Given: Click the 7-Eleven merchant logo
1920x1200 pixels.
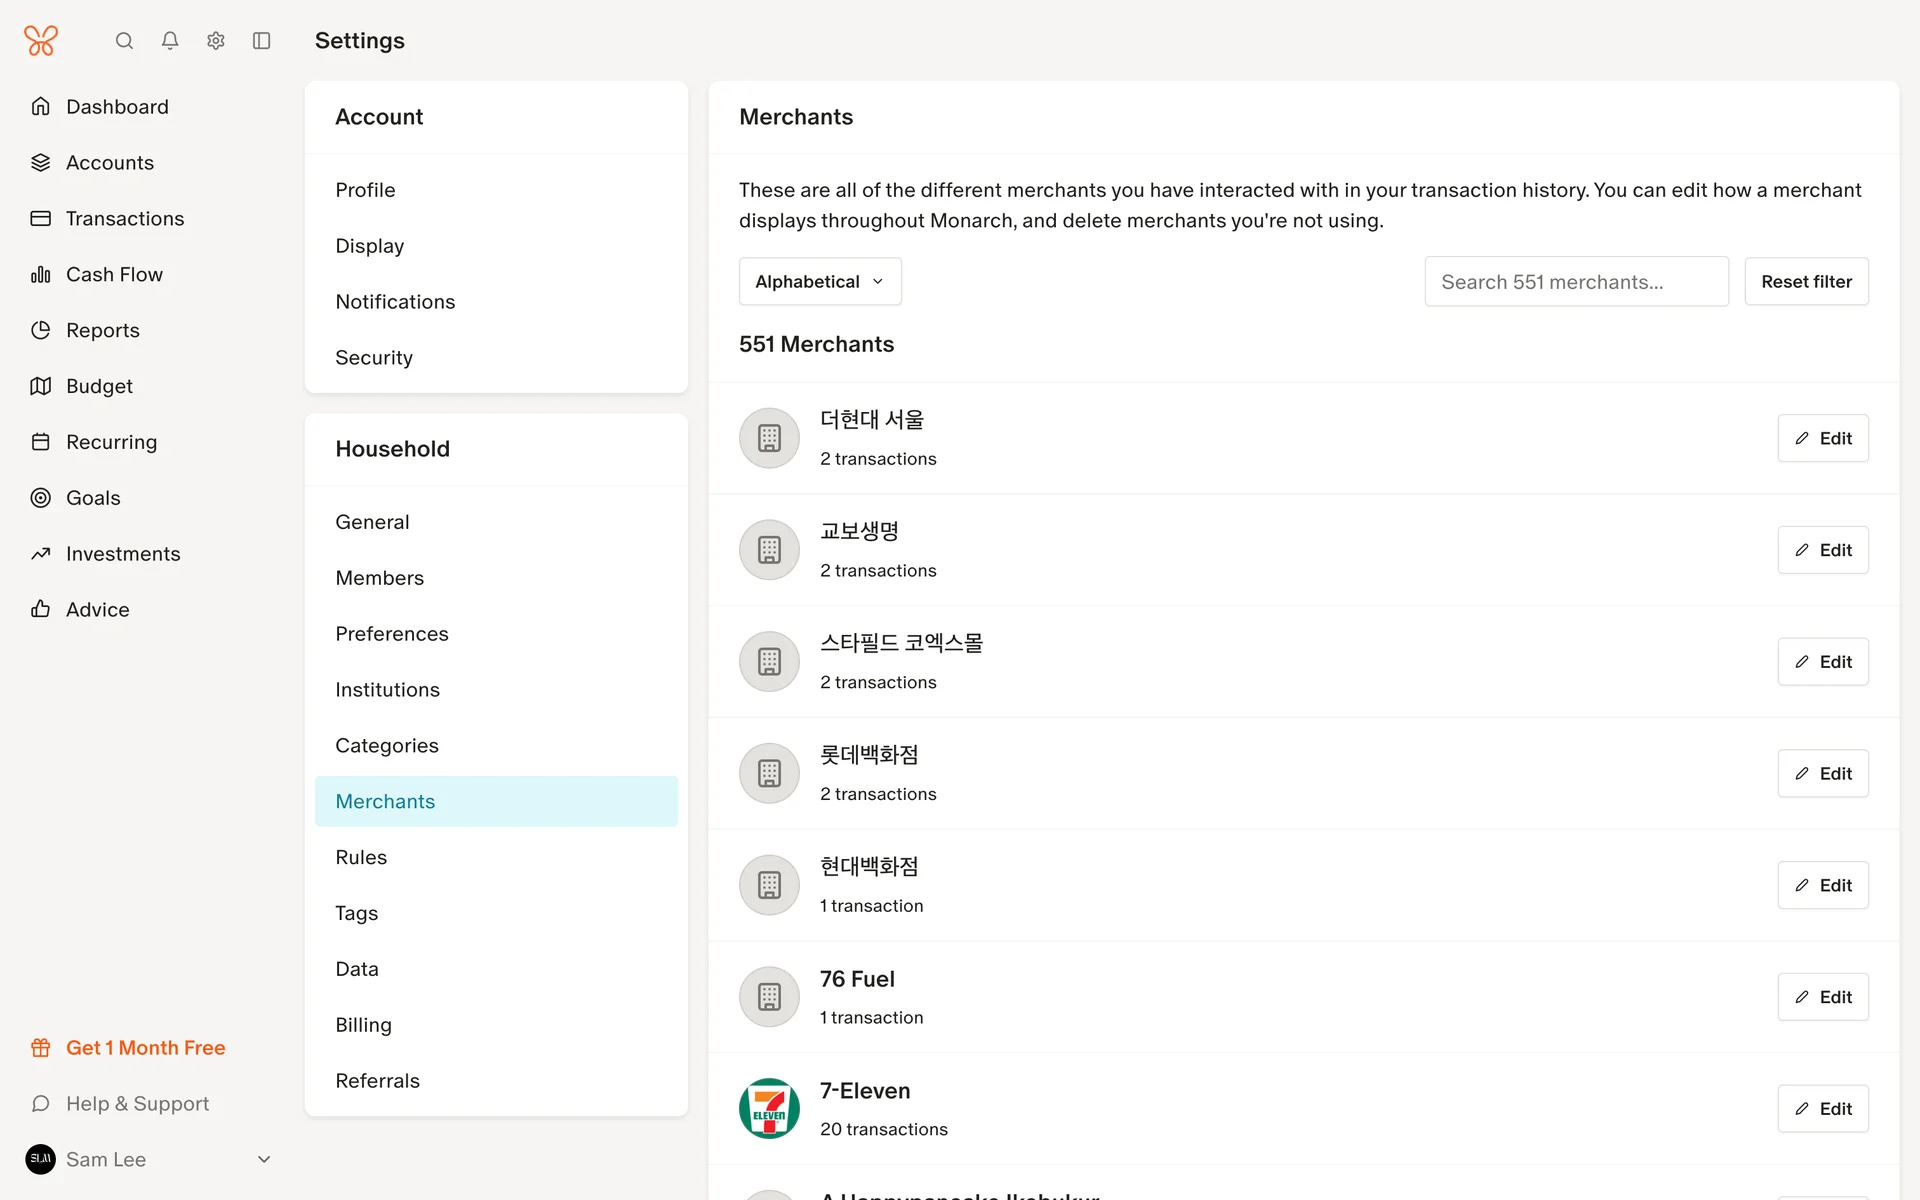Looking at the screenshot, I should [x=769, y=1108].
